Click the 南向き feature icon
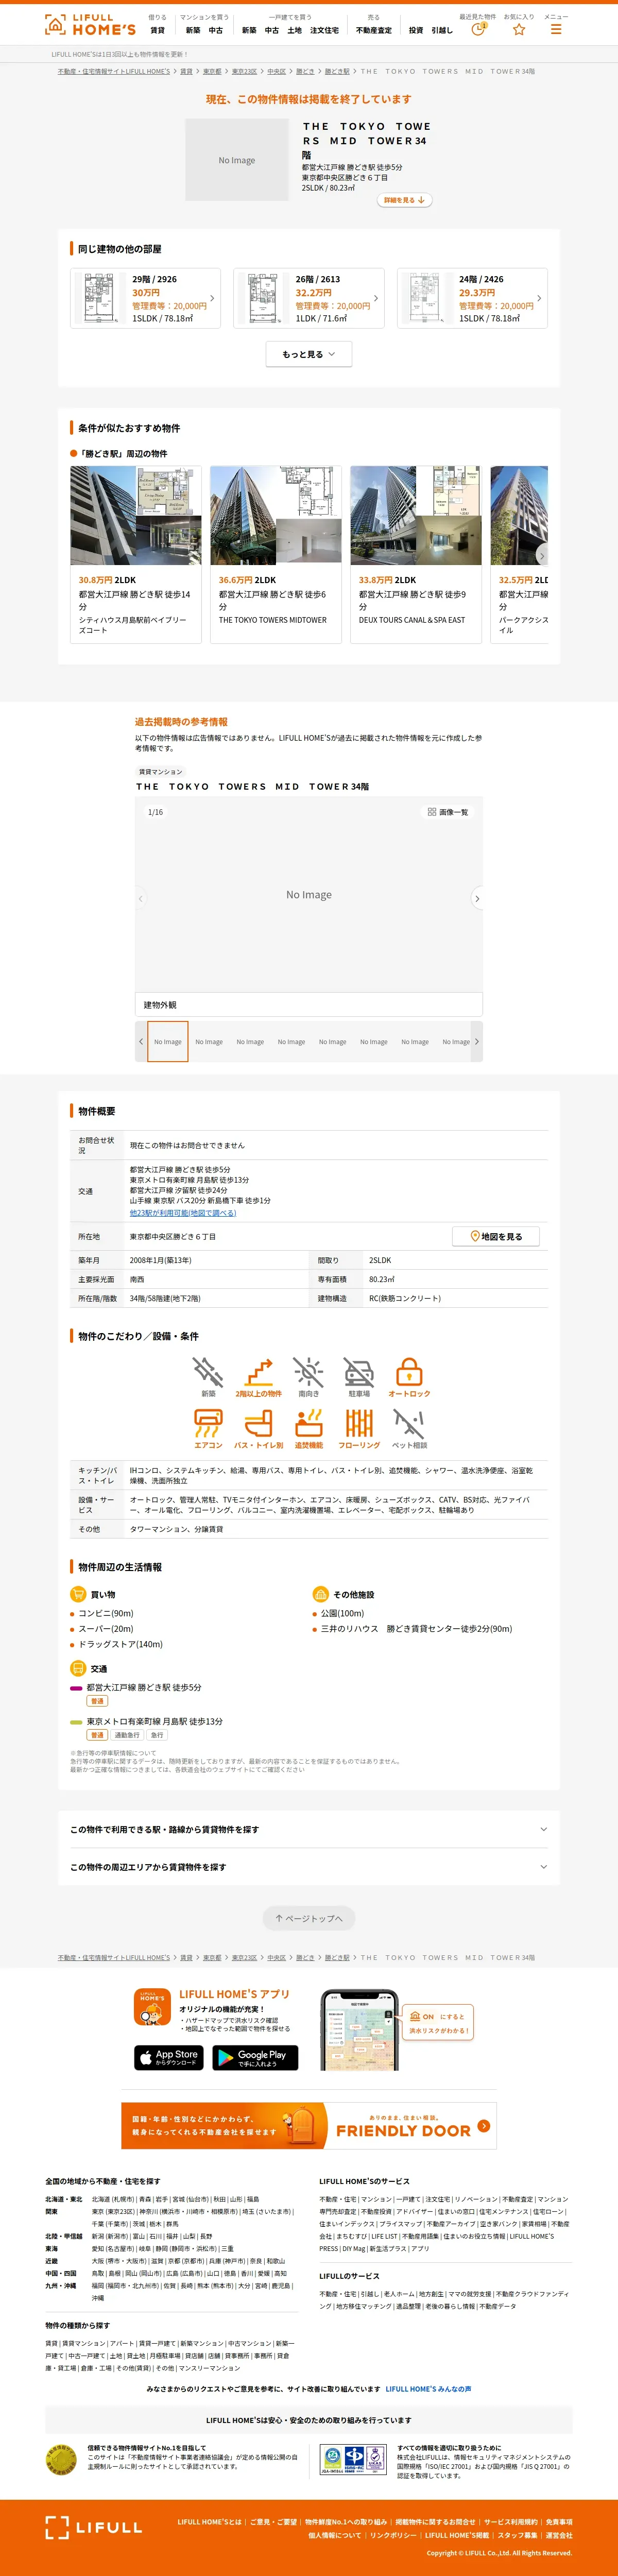This screenshot has width=618, height=2576. click(309, 1371)
